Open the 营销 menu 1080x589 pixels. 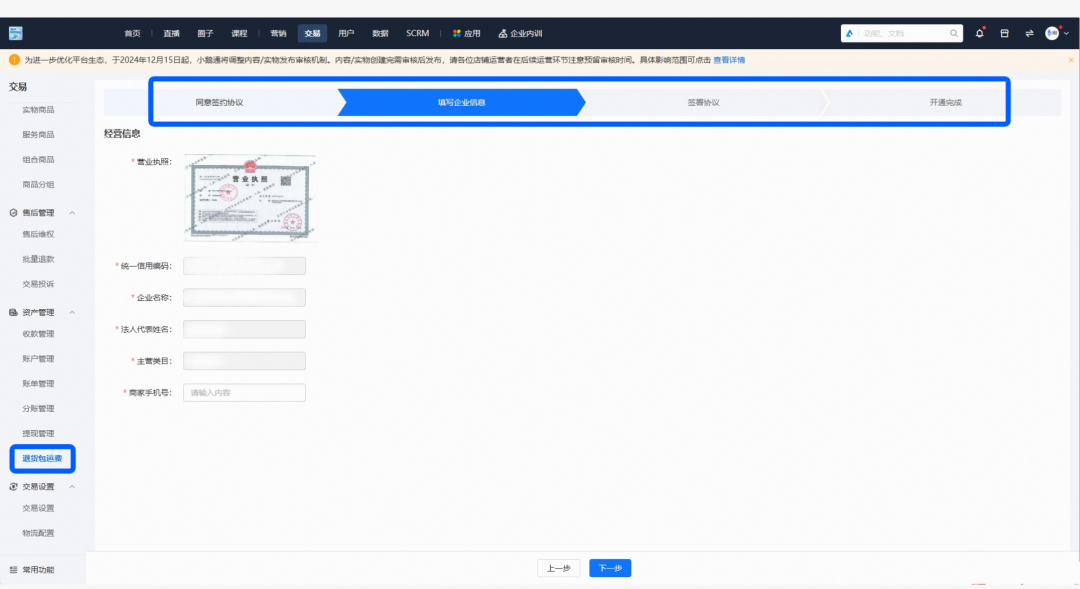tap(278, 33)
